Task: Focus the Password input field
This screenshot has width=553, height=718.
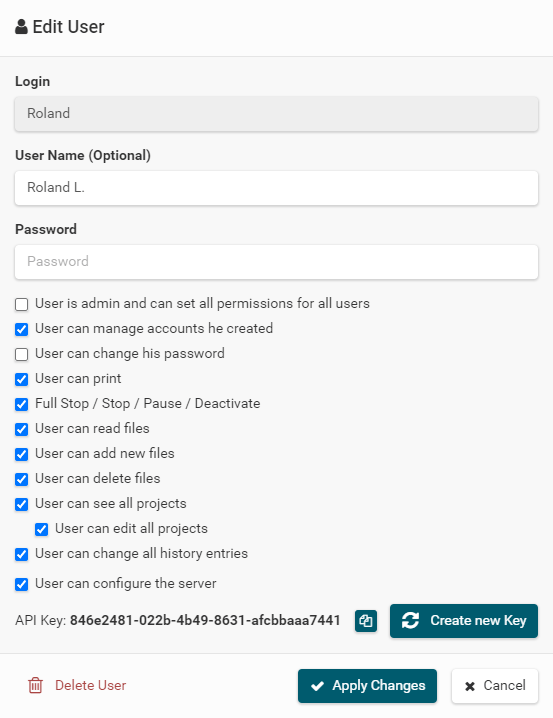Action: click(276, 261)
